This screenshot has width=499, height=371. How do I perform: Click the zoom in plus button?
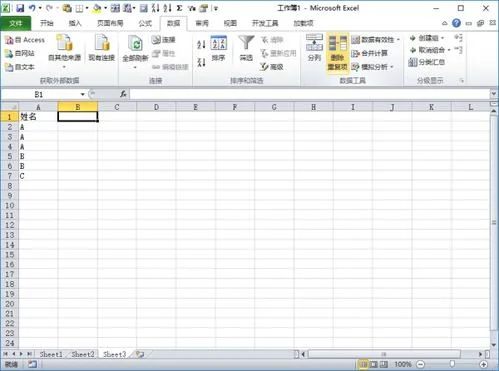[484, 364]
